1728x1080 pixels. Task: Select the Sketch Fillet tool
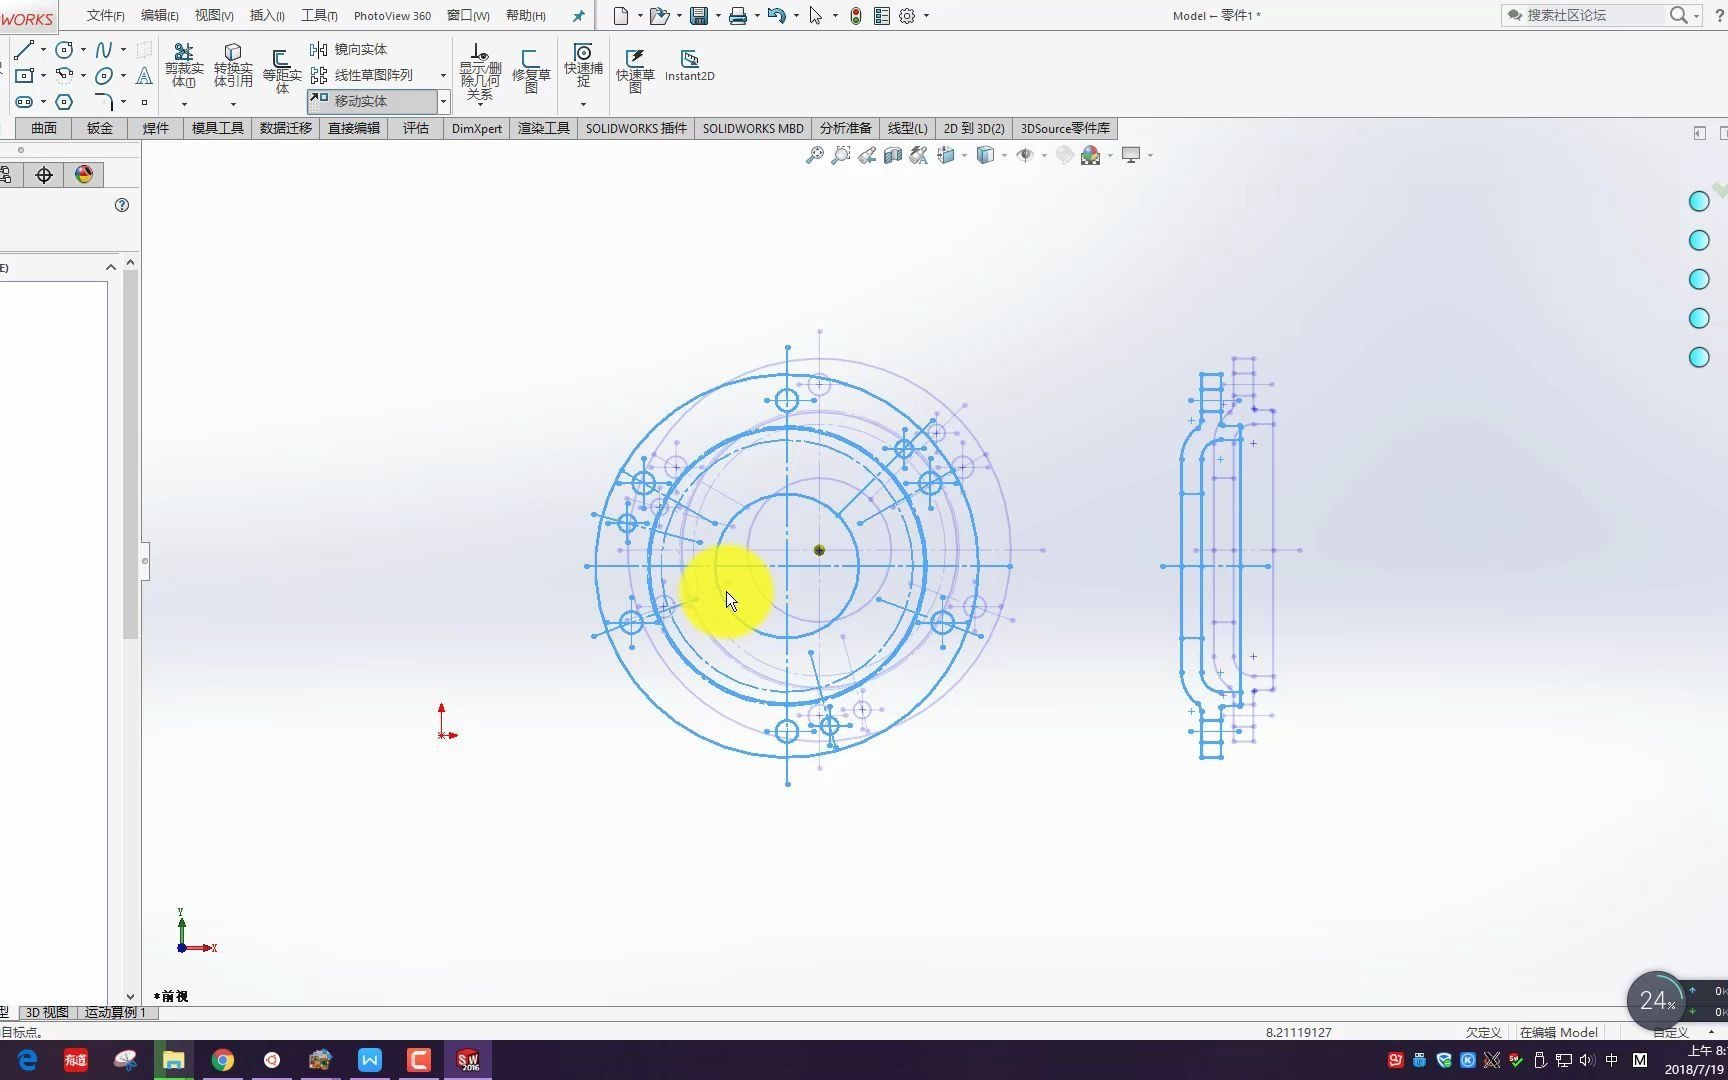(x=104, y=101)
